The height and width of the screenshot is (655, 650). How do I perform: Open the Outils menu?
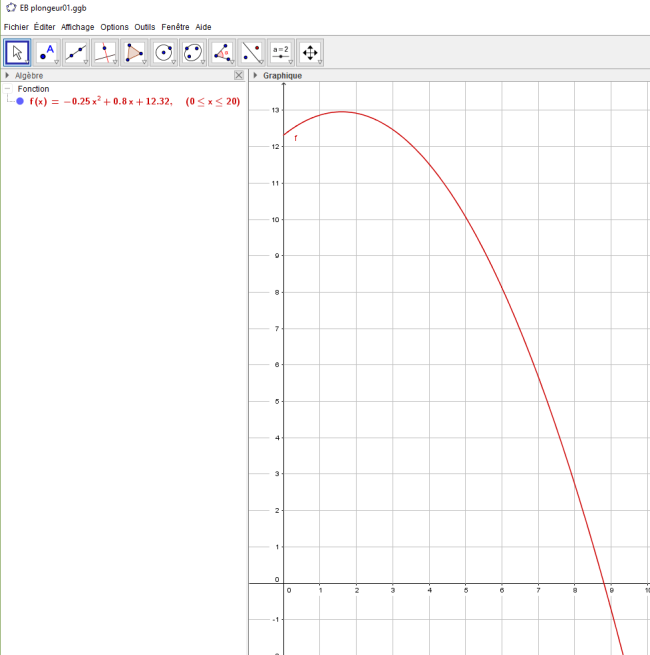(145, 27)
